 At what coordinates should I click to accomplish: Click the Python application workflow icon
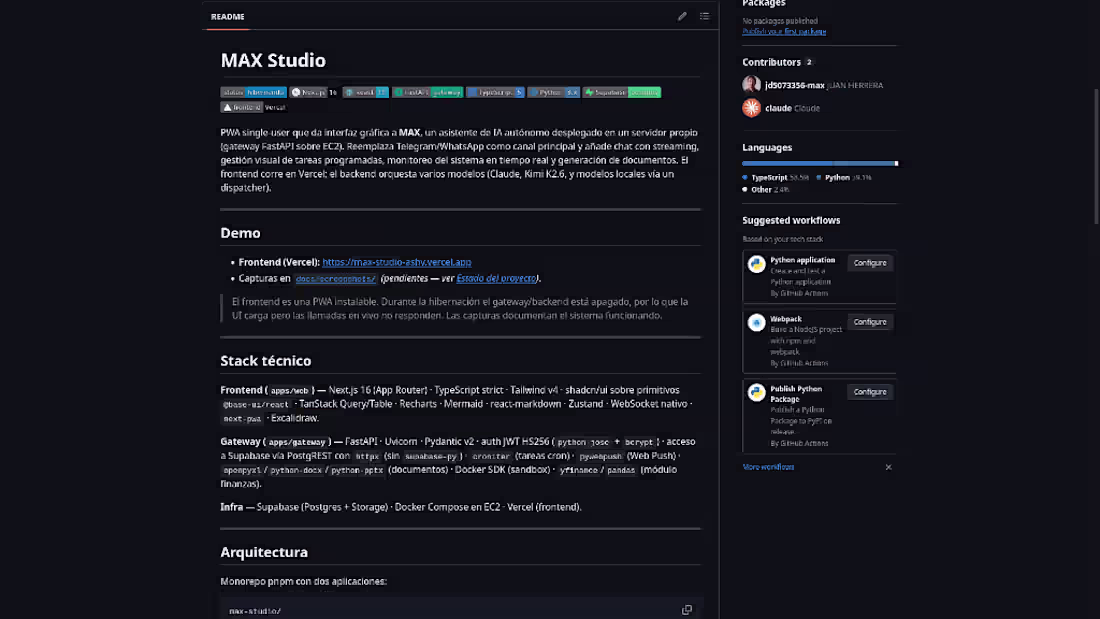(x=756, y=264)
